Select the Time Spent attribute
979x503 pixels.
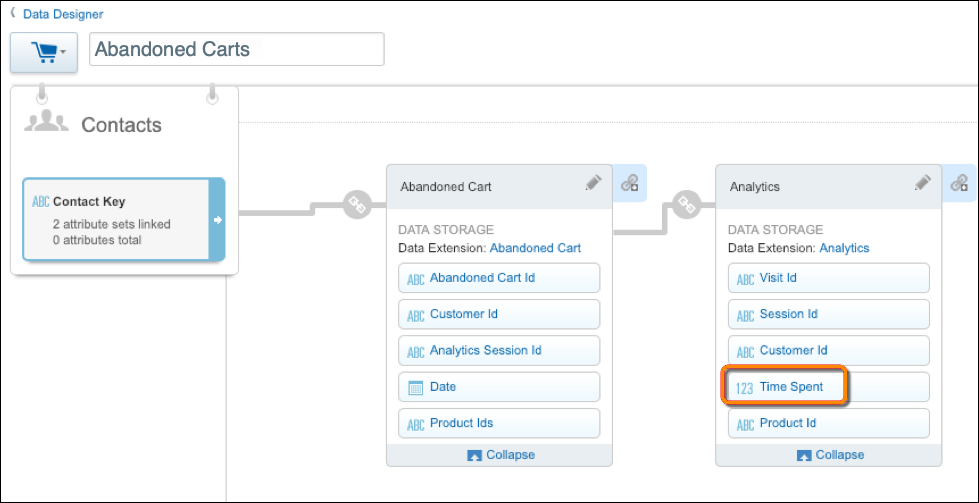coord(829,387)
